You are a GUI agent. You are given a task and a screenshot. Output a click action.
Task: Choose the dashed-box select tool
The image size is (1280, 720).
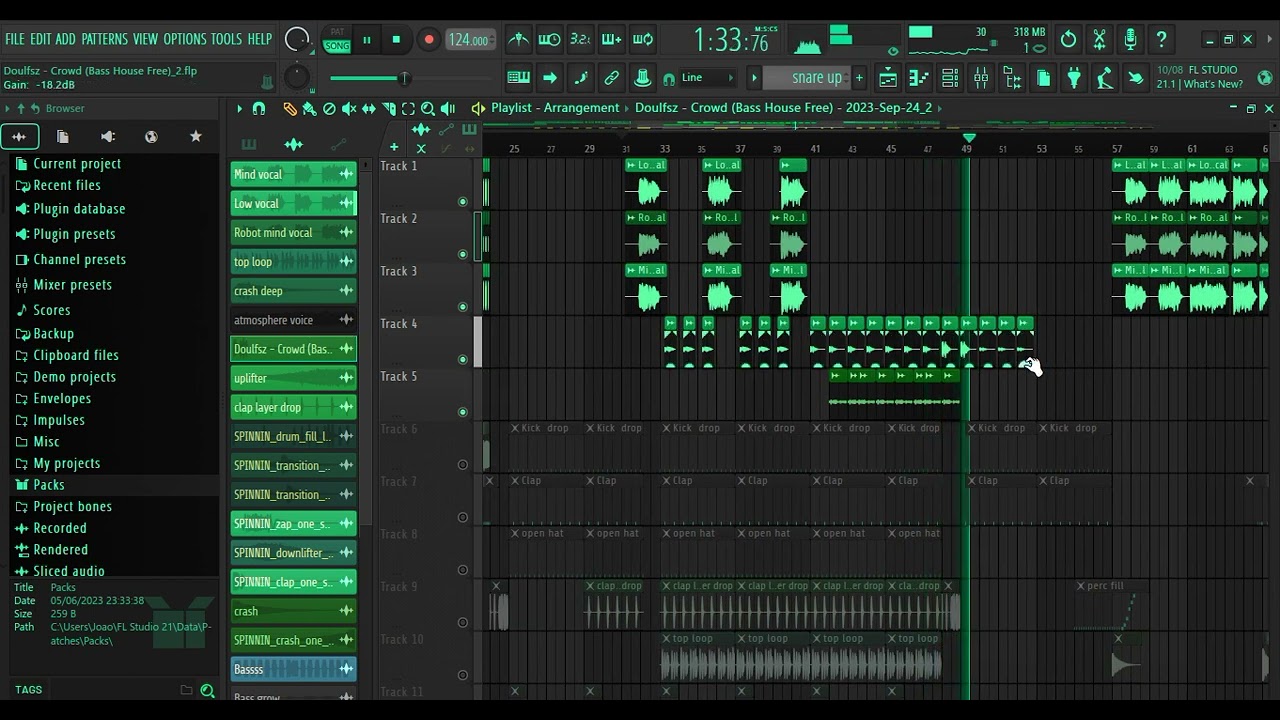coord(408,108)
